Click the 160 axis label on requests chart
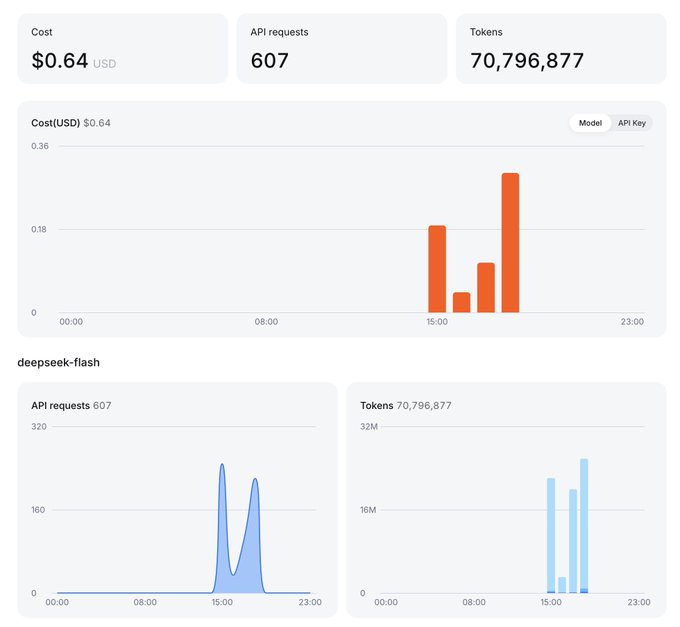 [38, 510]
